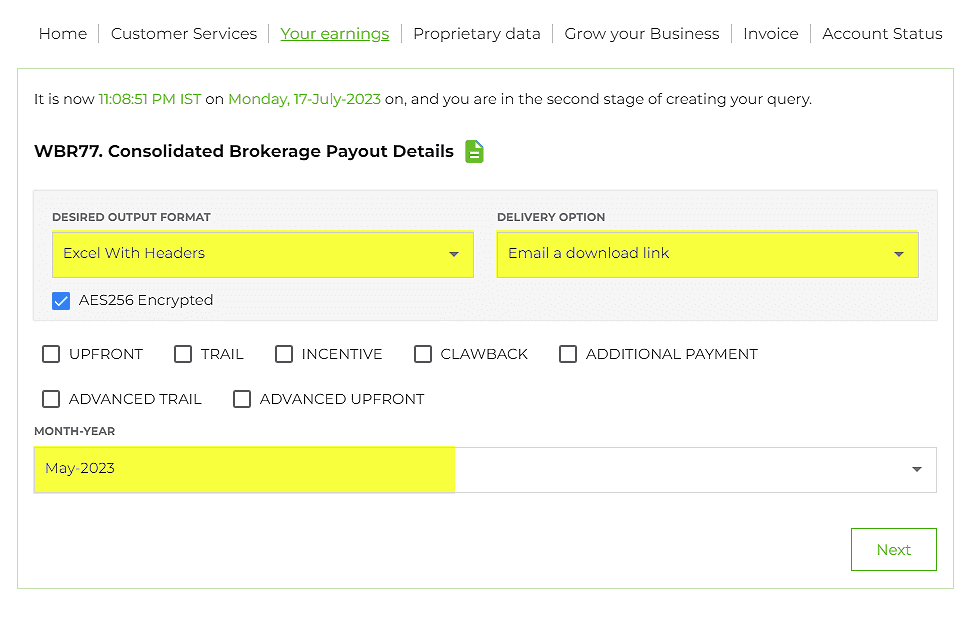This screenshot has height=621, width=975.
Task: Tick the UPFRONT checkbox
Action: 51,354
